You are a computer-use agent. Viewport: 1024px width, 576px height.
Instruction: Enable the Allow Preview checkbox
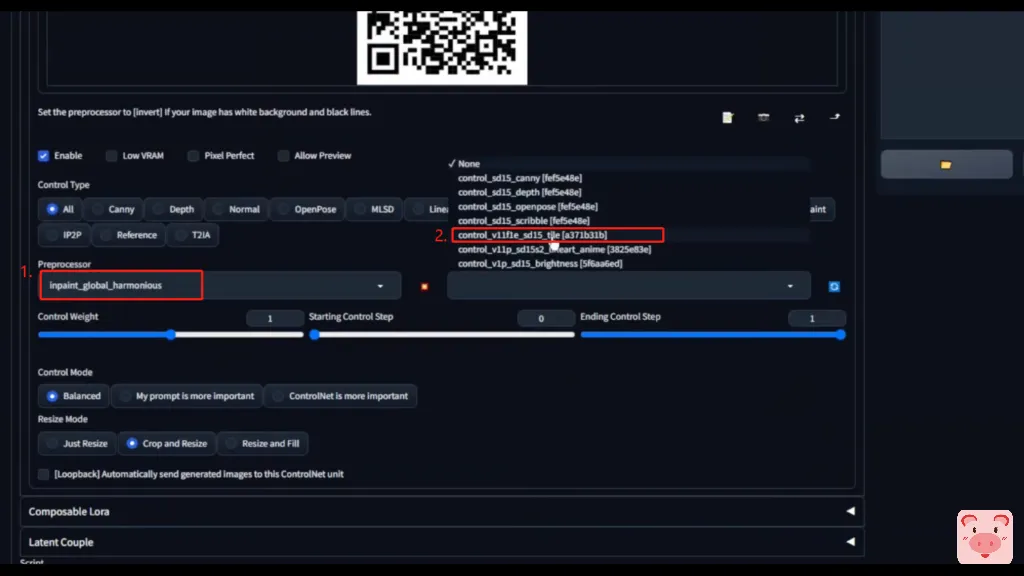click(283, 155)
